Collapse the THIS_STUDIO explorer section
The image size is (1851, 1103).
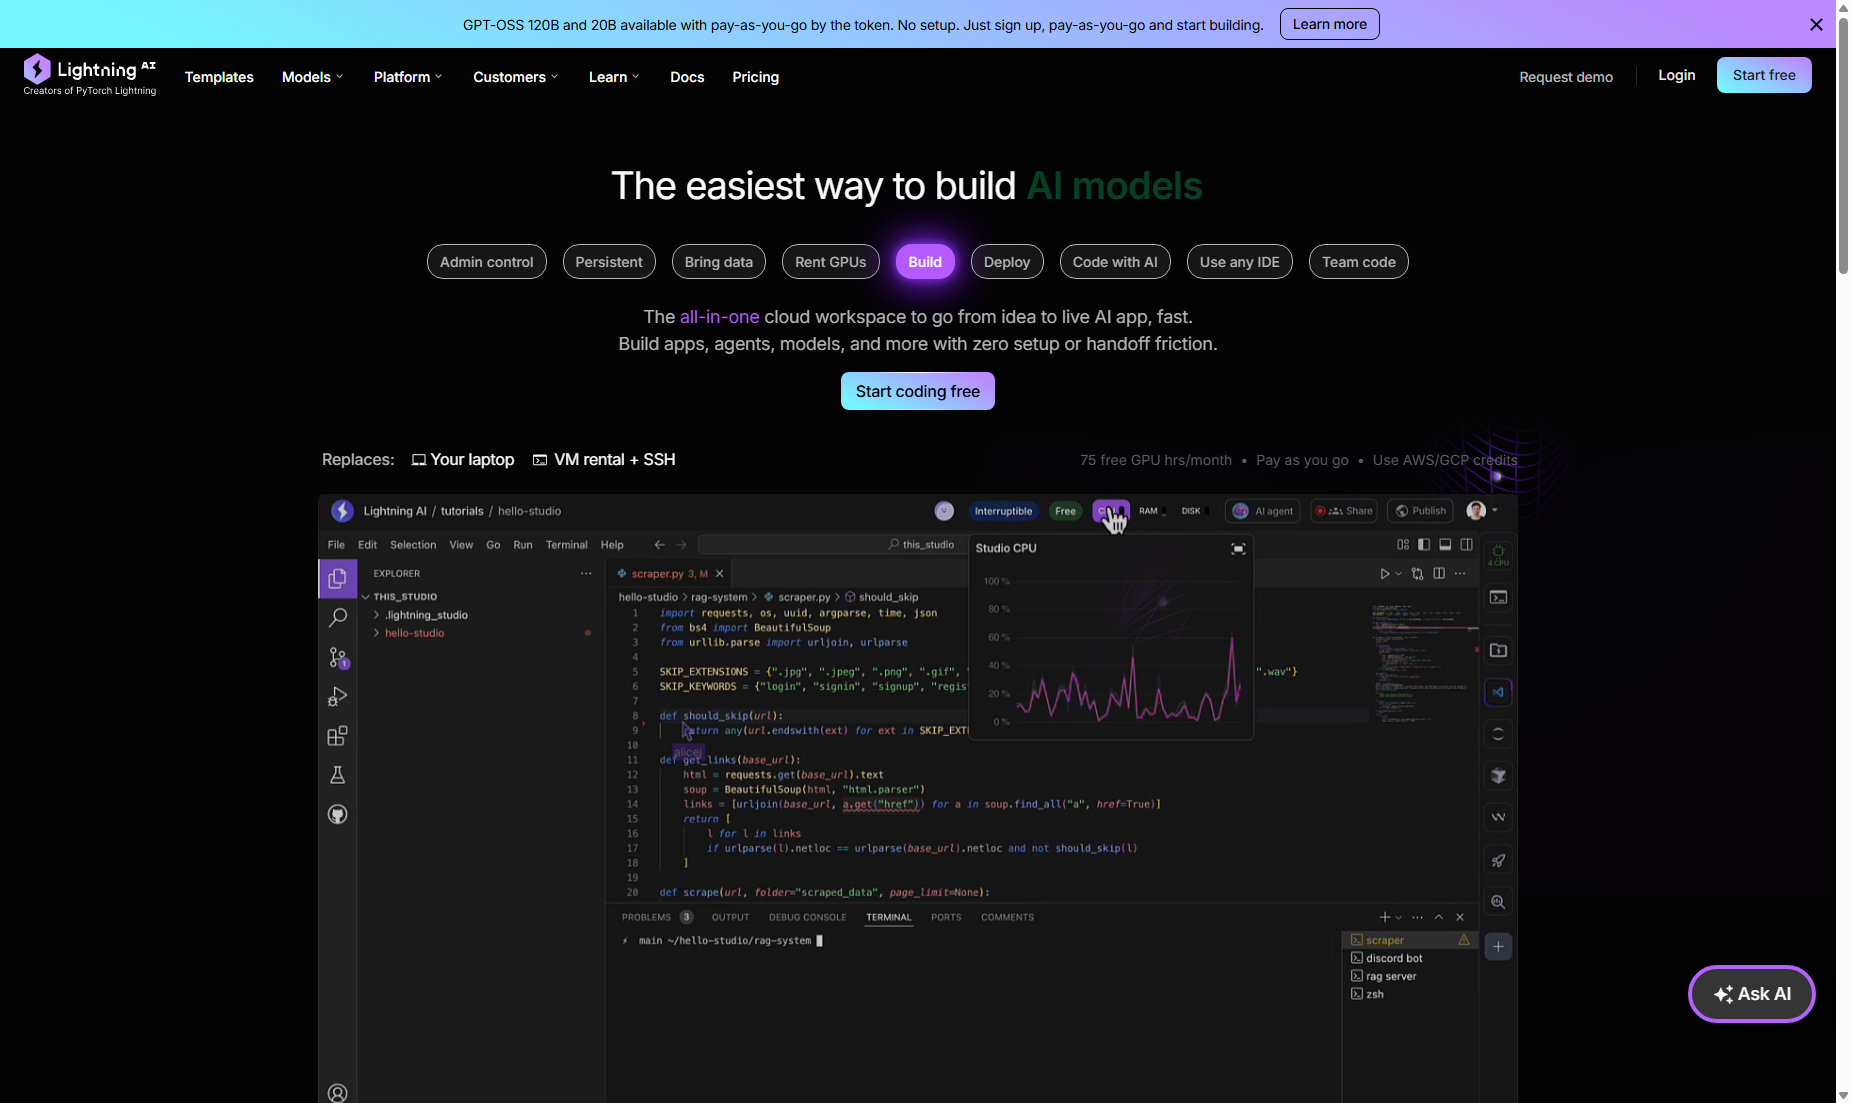[400, 597]
